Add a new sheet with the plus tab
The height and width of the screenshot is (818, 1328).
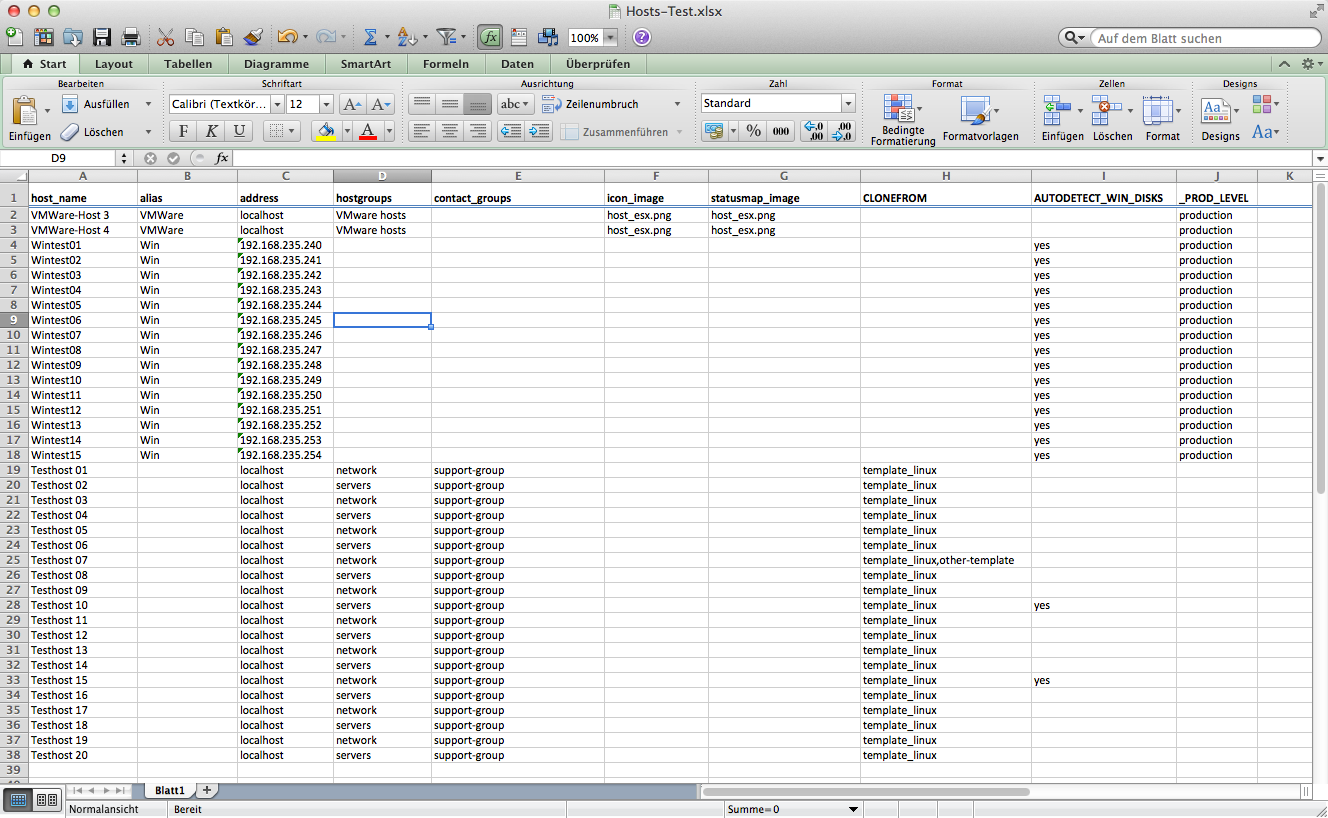[x=207, y=790]
